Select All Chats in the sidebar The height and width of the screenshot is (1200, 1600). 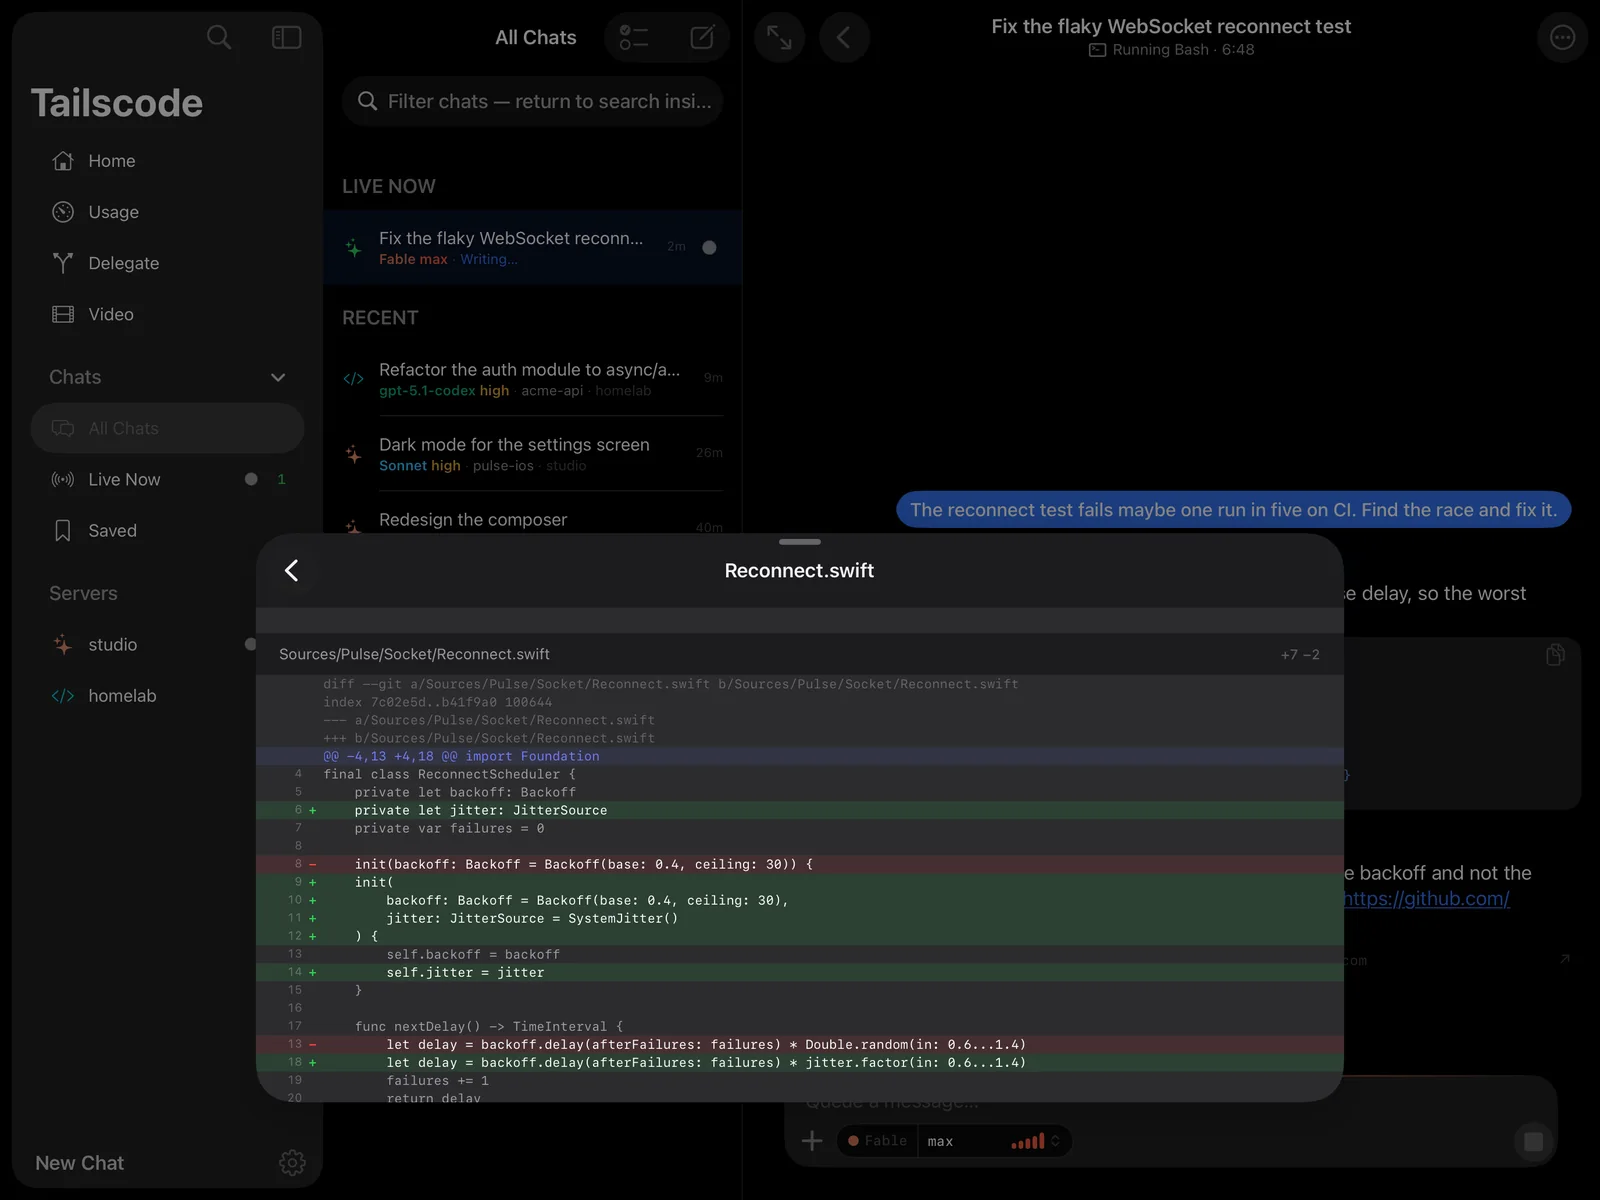tap(167, 428)
